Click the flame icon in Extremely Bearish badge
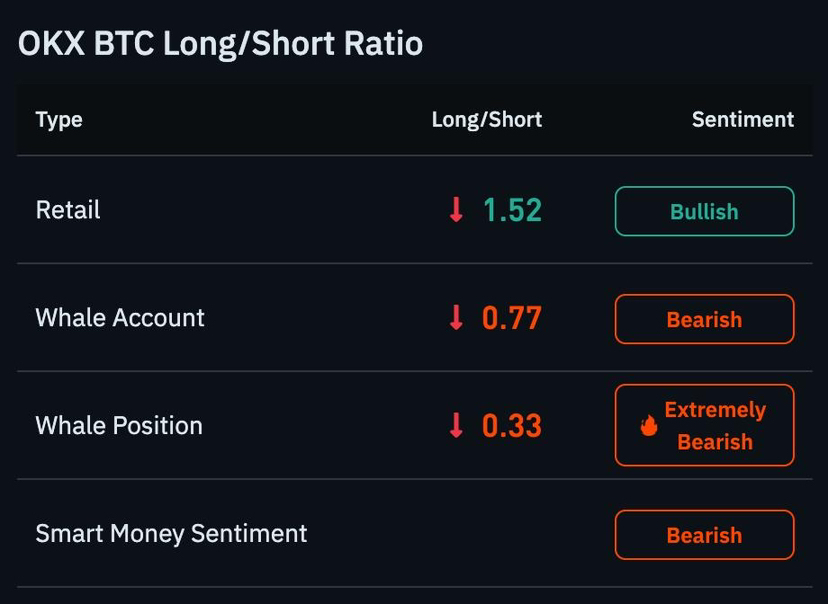This screenshot has height=604, width=828. 649,425
